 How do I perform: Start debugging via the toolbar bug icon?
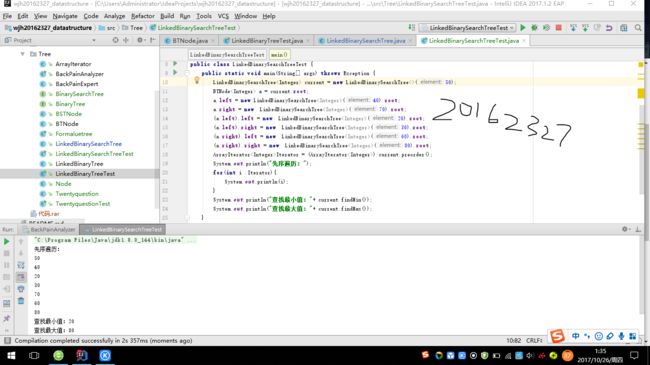(x=534, y=28)
